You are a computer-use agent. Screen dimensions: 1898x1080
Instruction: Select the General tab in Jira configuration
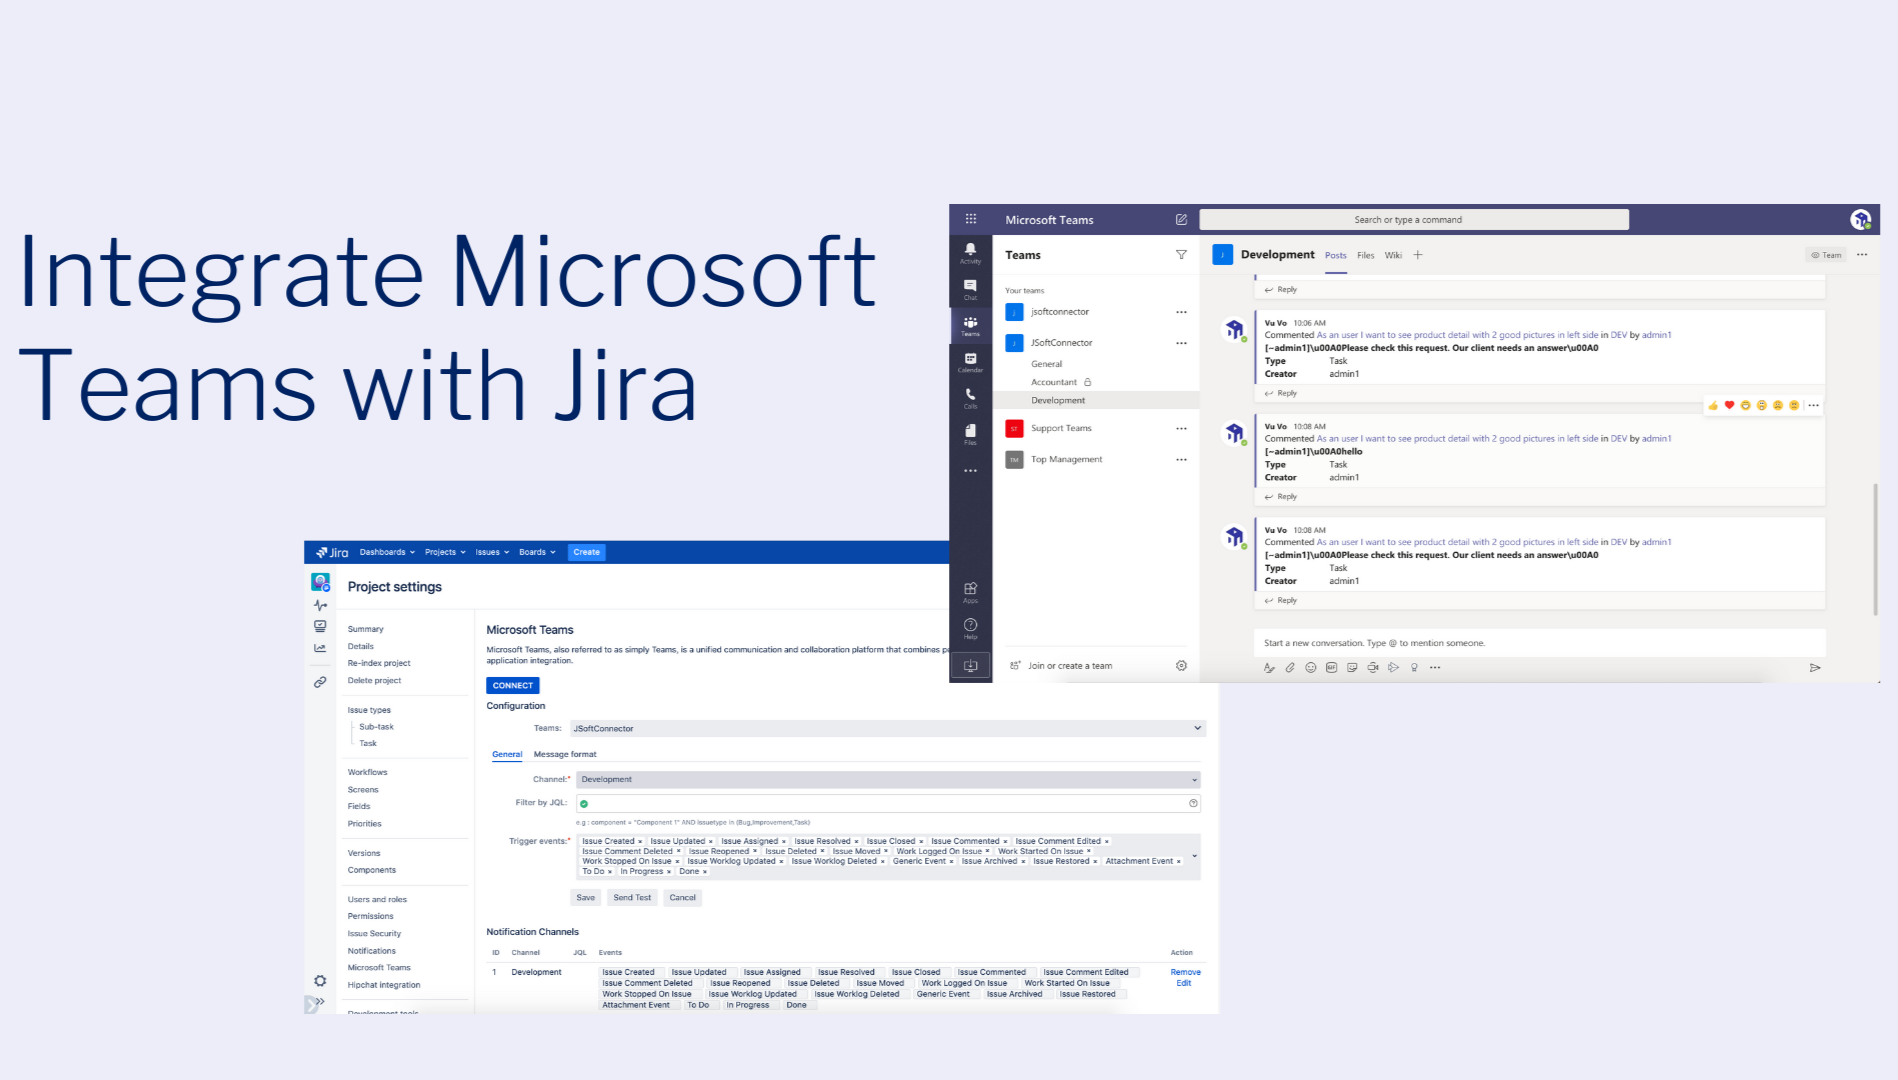[x=507, y=754]
